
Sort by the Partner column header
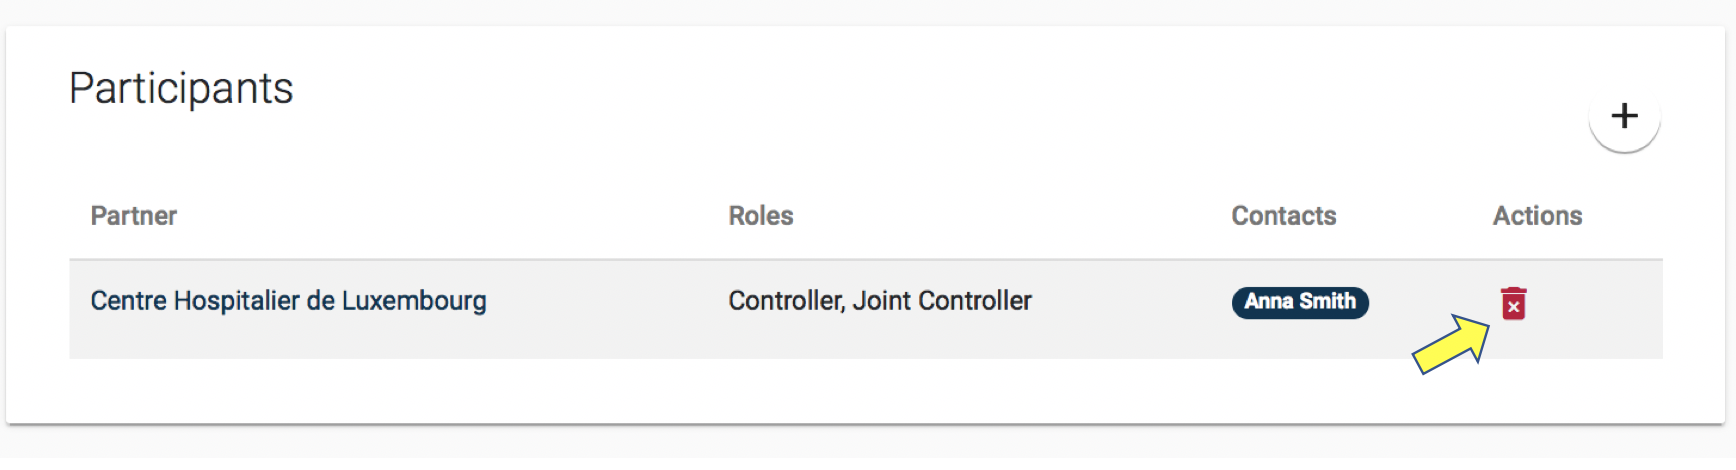coord(133,216)
